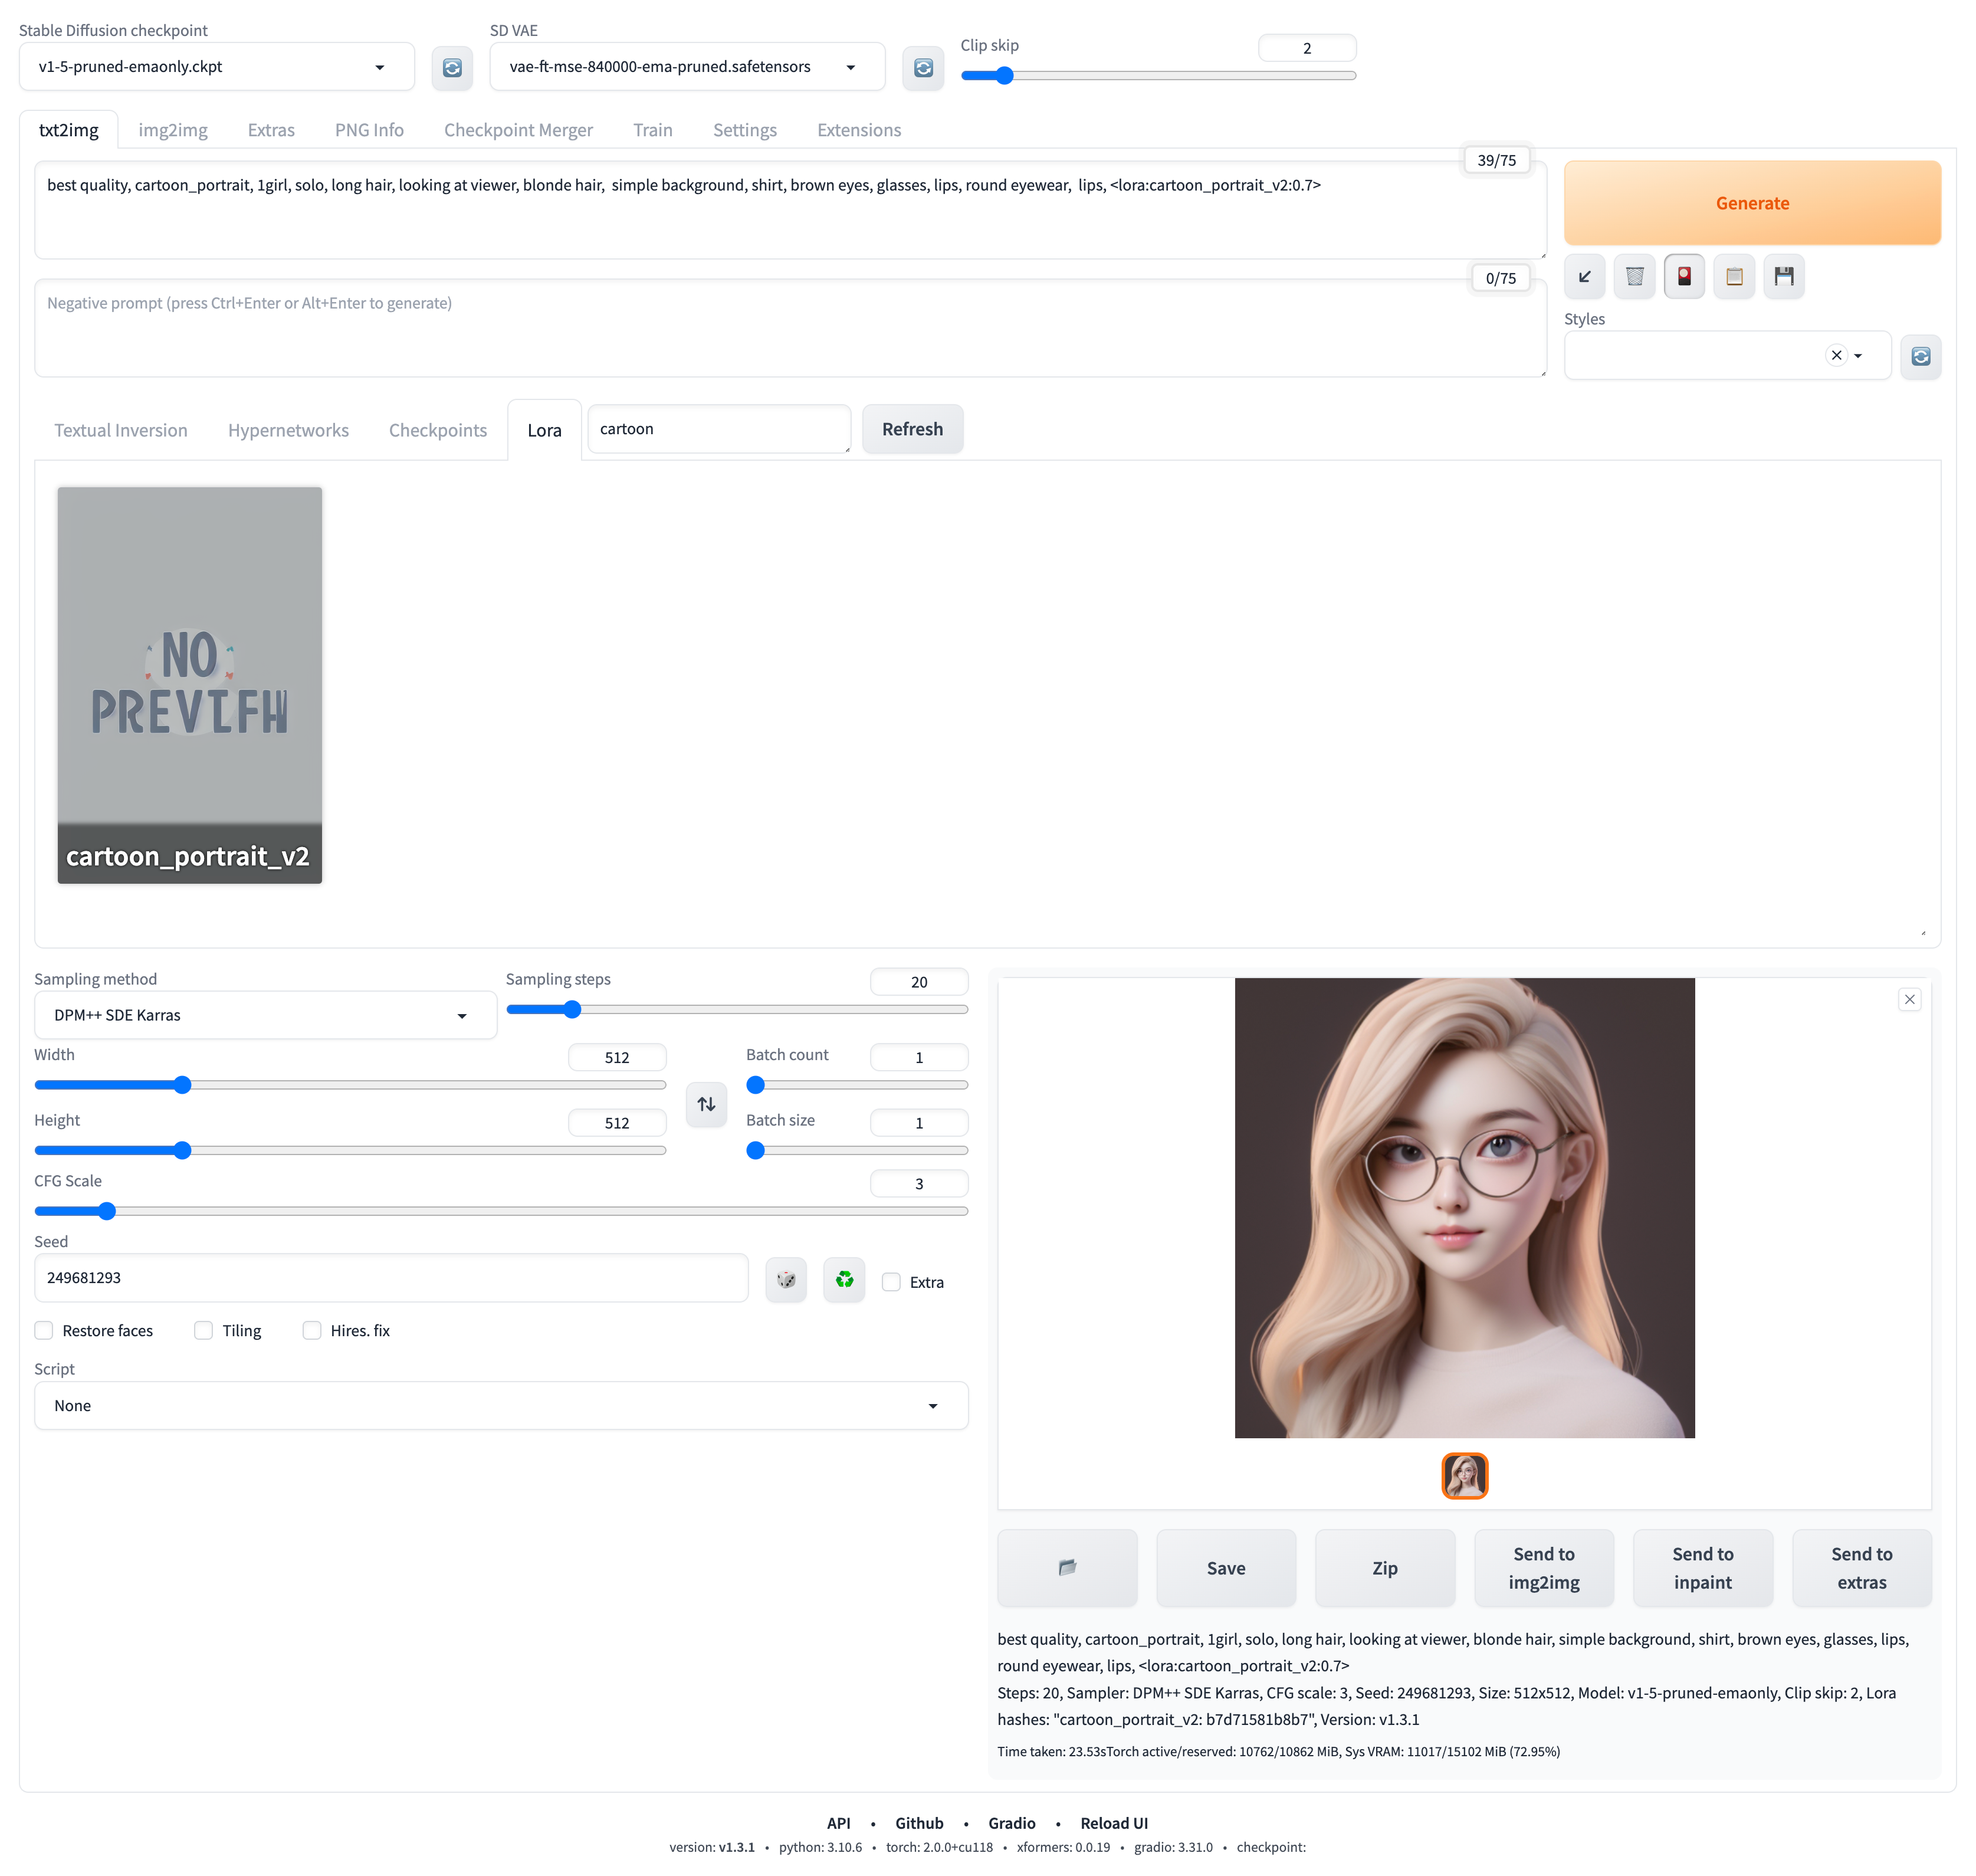Click the clipboard apply-styles icon
Image resolution: width=1976 pixels, height=1876 pixels.
pyautogui.click(x=1734, y=277)
